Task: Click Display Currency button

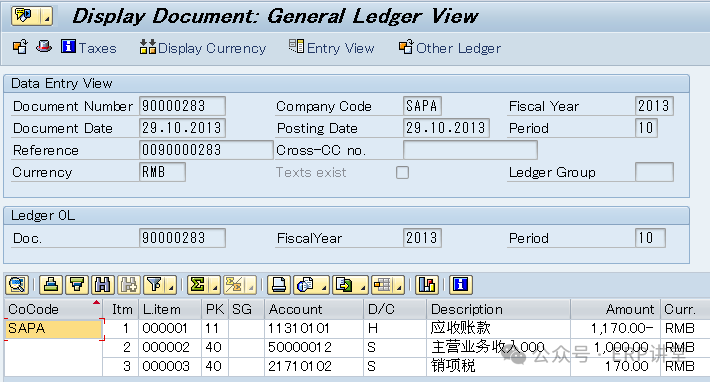Action: pyautogui.click(x=203, y=47)
